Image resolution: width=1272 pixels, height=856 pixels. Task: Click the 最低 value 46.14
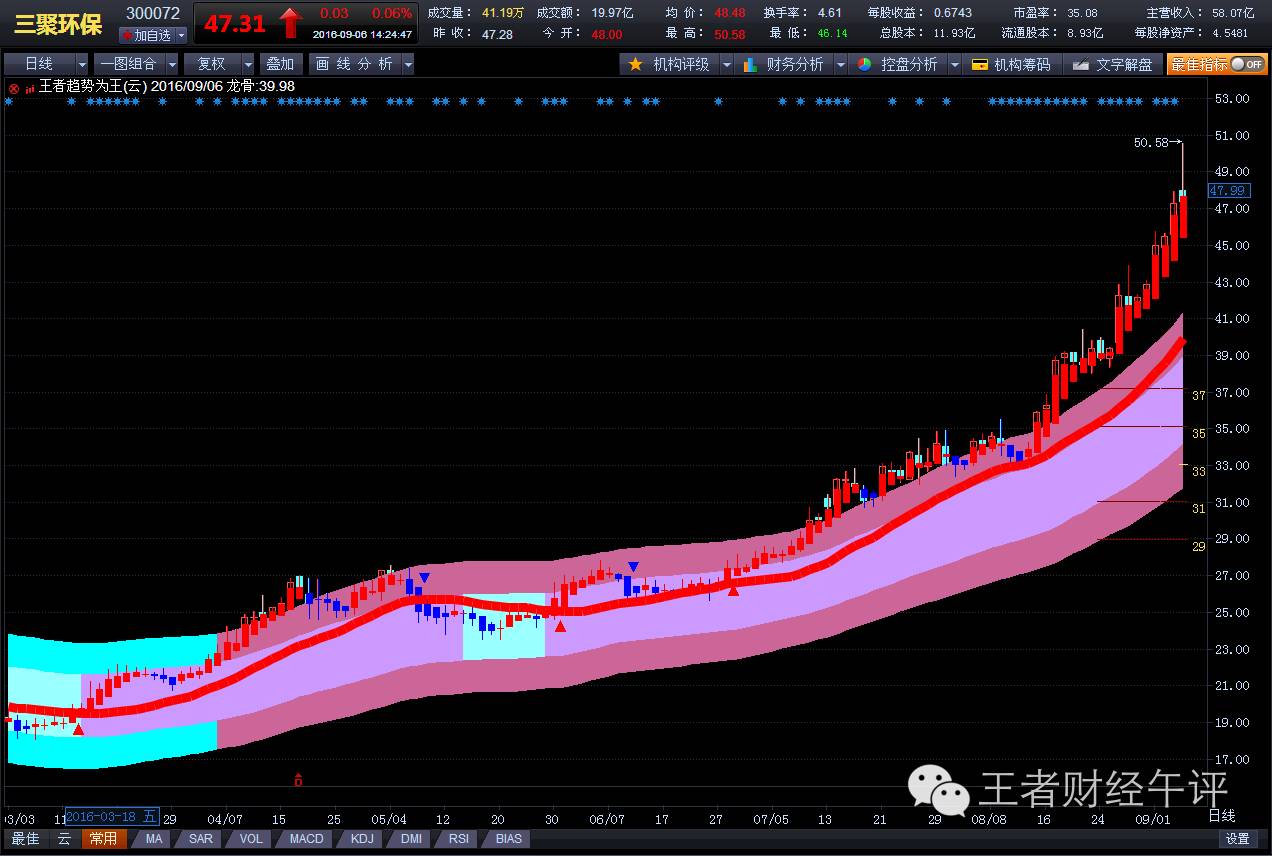pos(832,34)
